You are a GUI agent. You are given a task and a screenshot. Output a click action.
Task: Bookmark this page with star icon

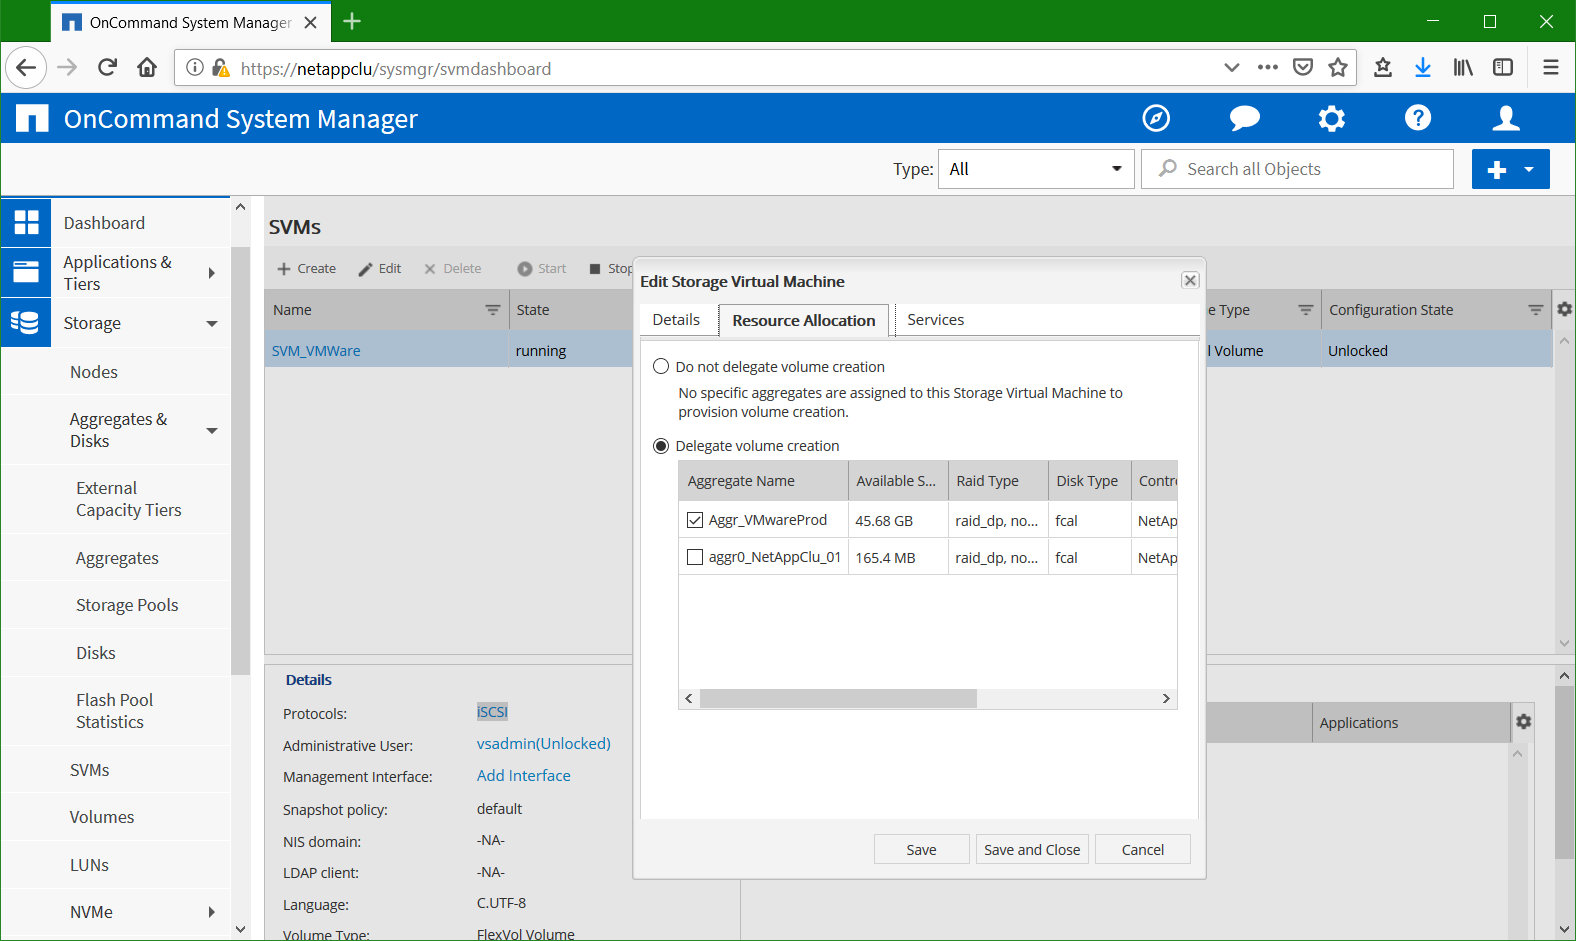tap(1338, 67)
